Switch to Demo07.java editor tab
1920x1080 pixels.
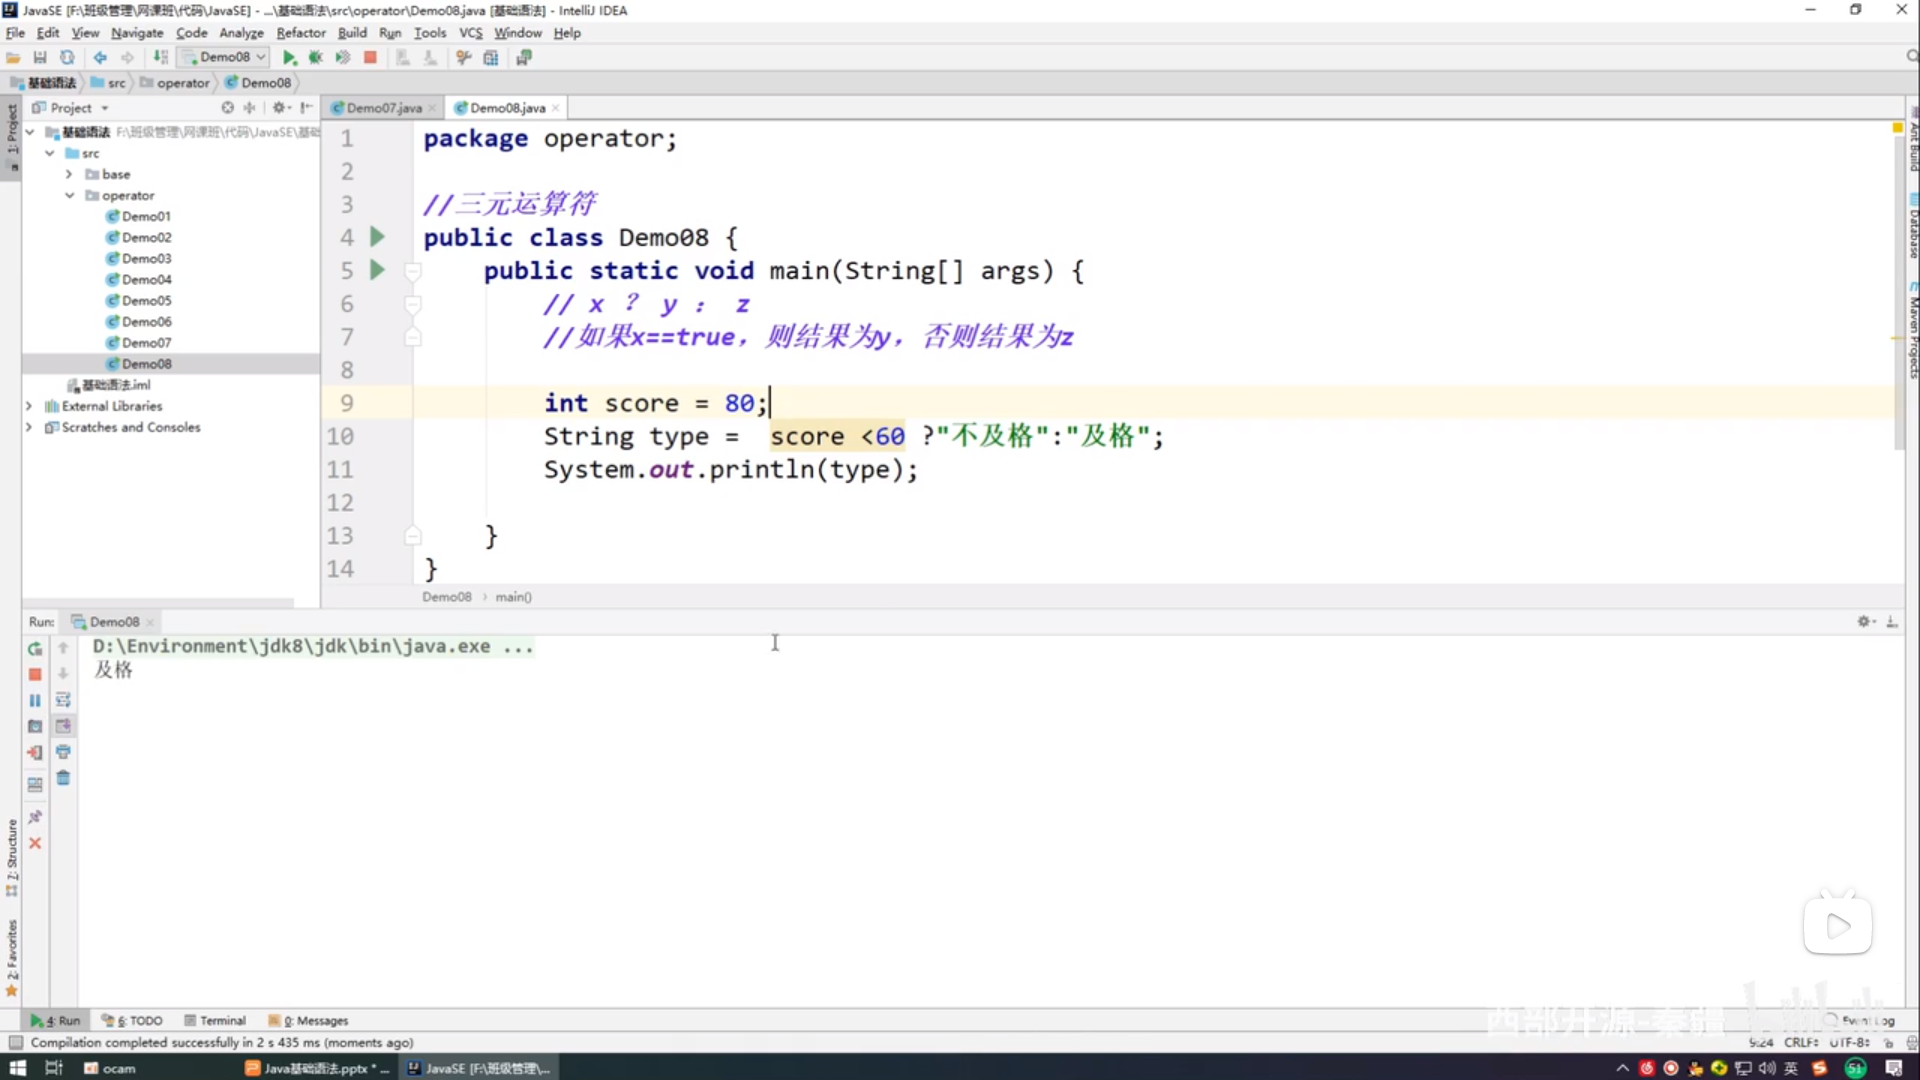384,108
